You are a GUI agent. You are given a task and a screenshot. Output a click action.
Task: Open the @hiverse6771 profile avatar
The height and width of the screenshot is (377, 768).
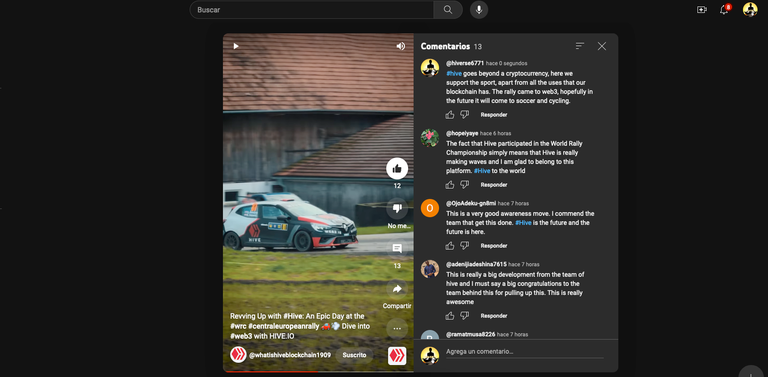[x=430, y=68]
